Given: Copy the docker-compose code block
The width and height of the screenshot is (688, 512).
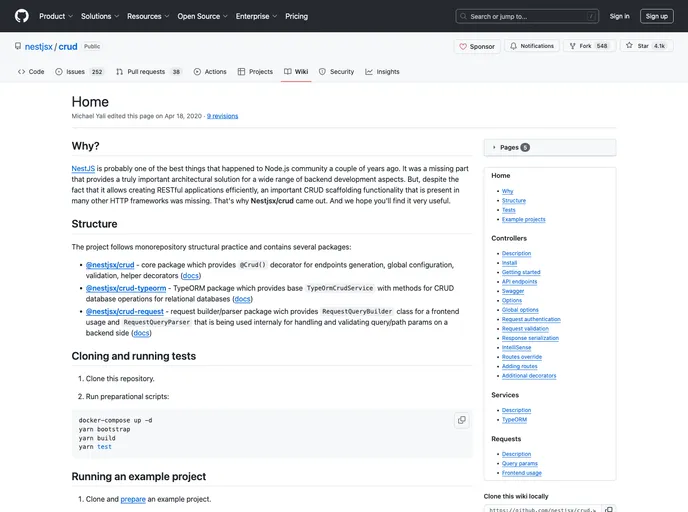Looking at the screenshot, I should click(x=462, y=420).
